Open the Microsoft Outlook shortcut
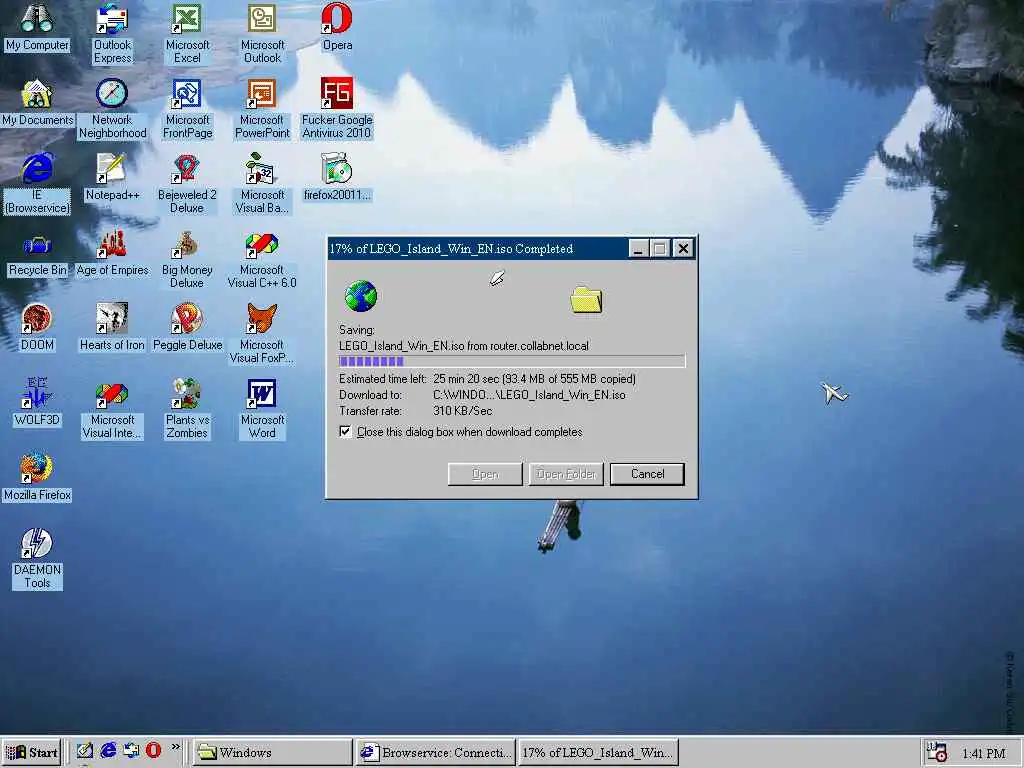1024x768 pixels. tap(262, 33)
